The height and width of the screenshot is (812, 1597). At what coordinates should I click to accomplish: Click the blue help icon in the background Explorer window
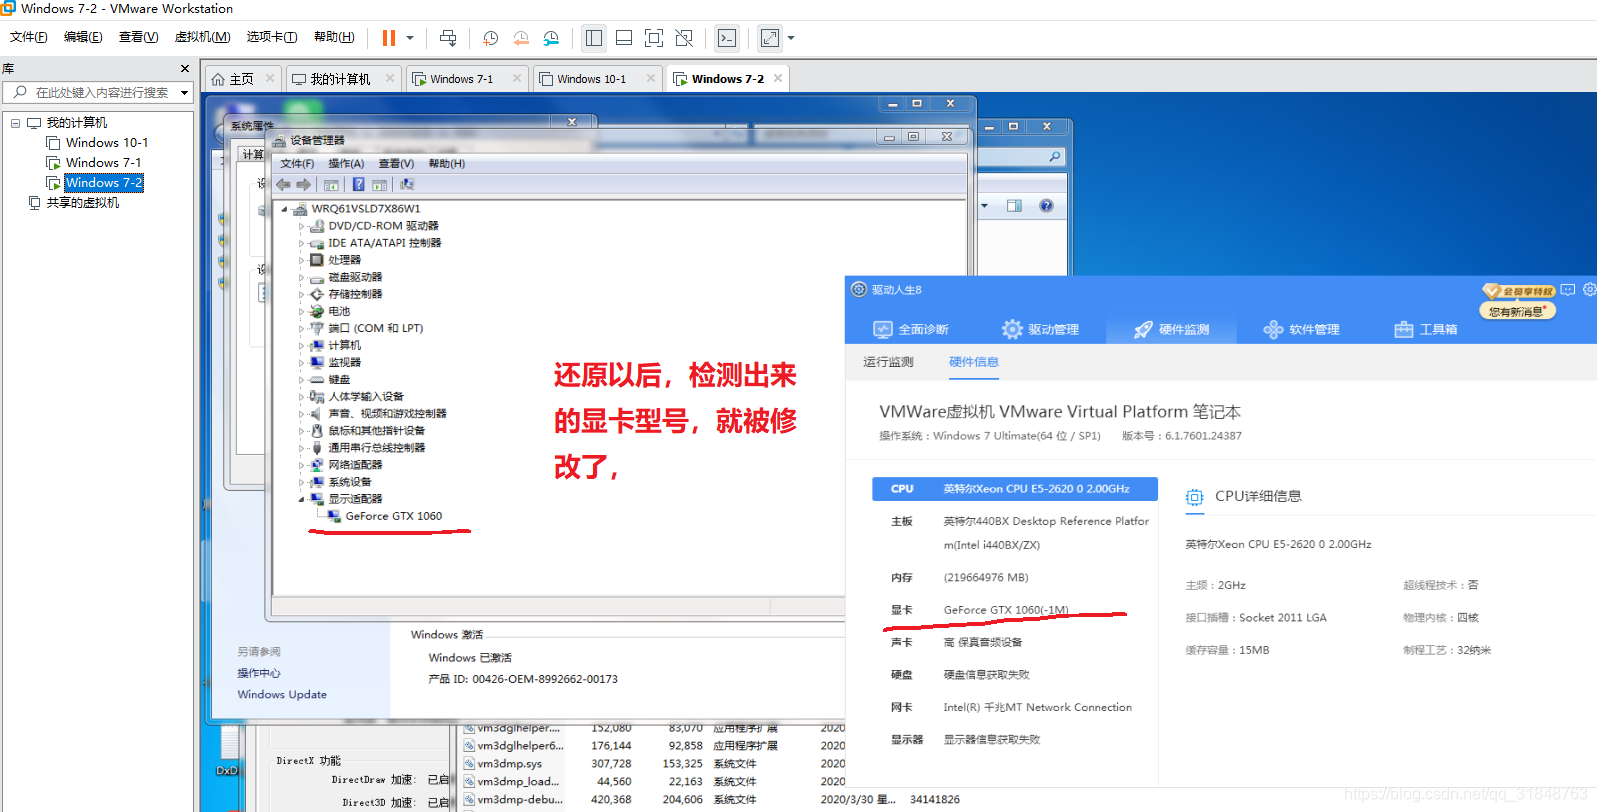pos(1046,206)
